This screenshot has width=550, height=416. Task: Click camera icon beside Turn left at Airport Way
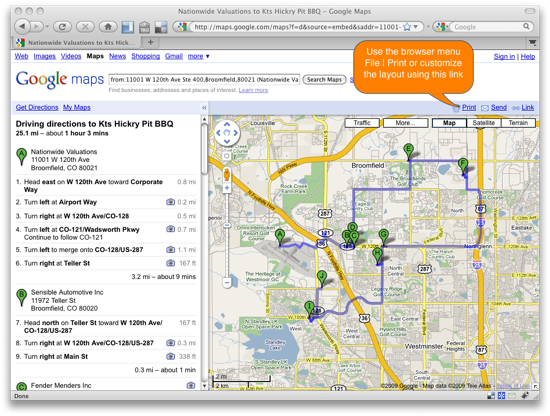170,202
